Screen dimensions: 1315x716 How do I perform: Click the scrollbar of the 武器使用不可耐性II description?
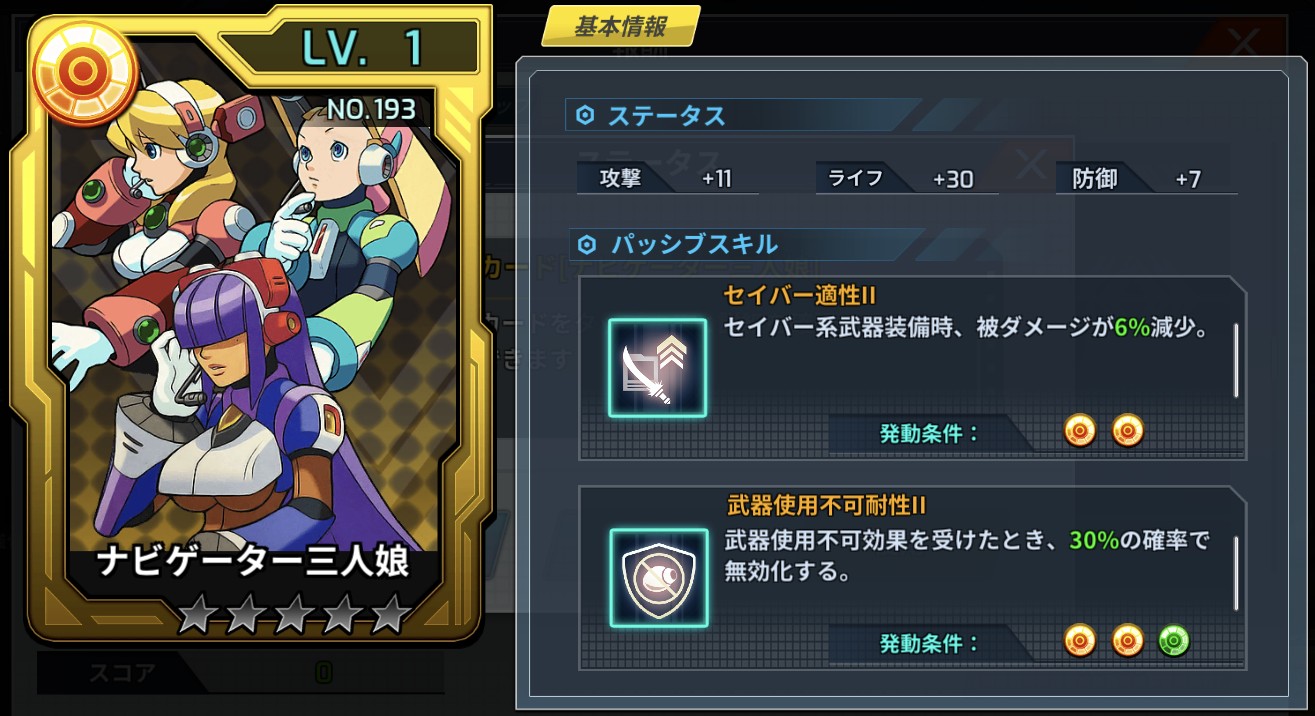(1236, 573)
